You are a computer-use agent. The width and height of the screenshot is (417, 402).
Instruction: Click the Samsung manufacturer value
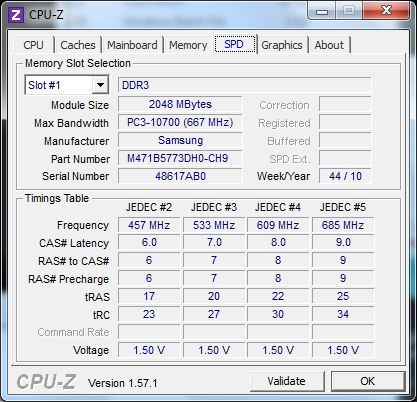(x=180, y=140)
